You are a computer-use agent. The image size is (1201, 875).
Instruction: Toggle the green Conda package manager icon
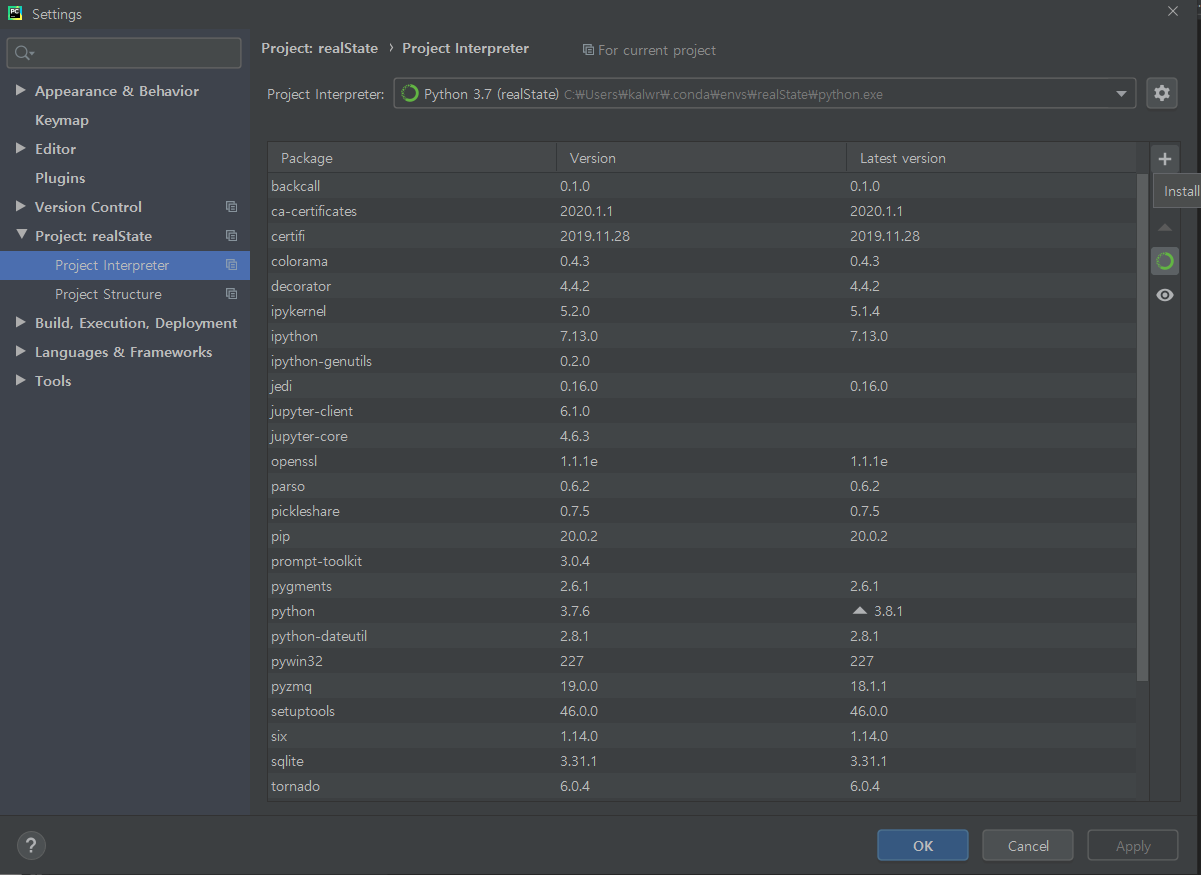coord(1164,261)
